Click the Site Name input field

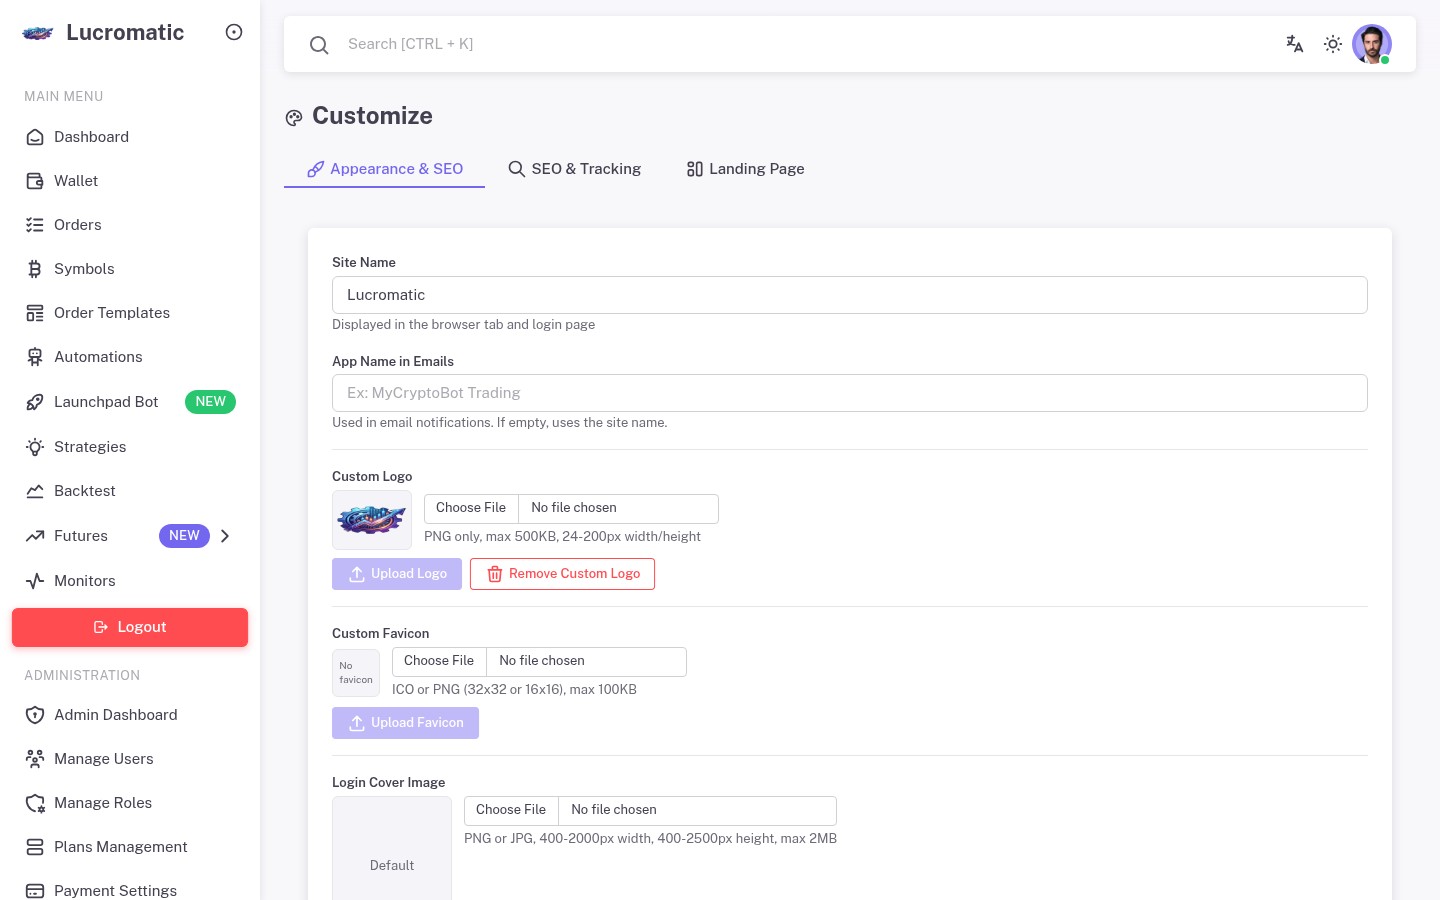tap(849, 295)
